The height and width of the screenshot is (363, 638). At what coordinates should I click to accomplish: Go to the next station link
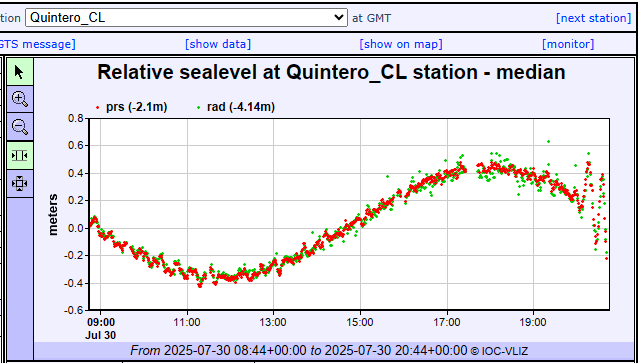(x=593, y=18)
